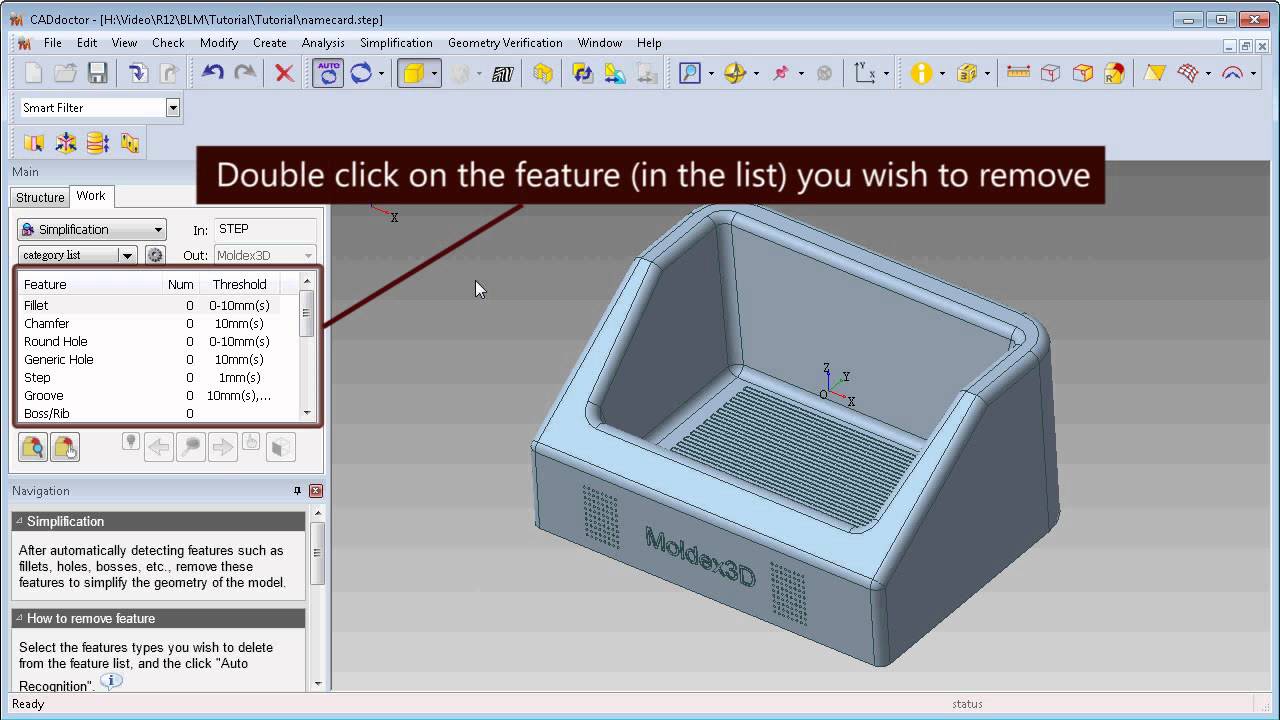Click the yellow triangle surface icon

(1155, 73)
